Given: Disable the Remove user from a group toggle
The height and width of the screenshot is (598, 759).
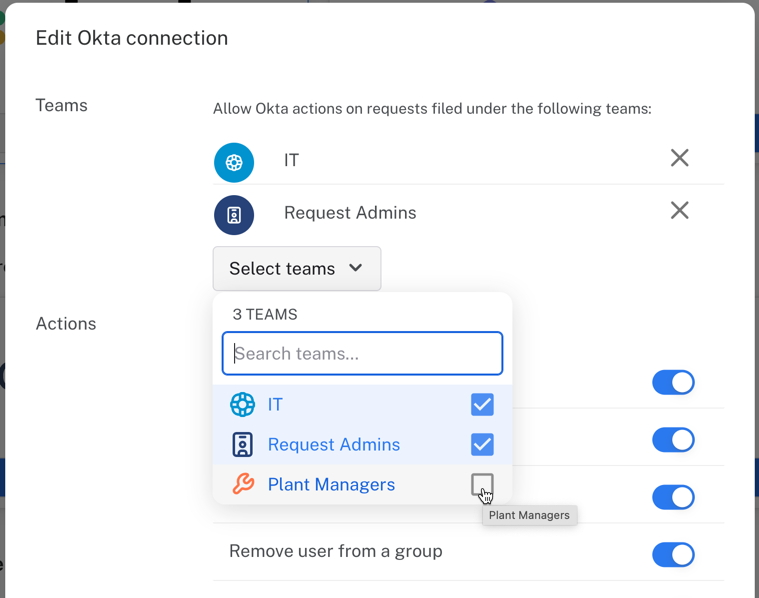Looking at the screenshot, I should click(673, 555).
